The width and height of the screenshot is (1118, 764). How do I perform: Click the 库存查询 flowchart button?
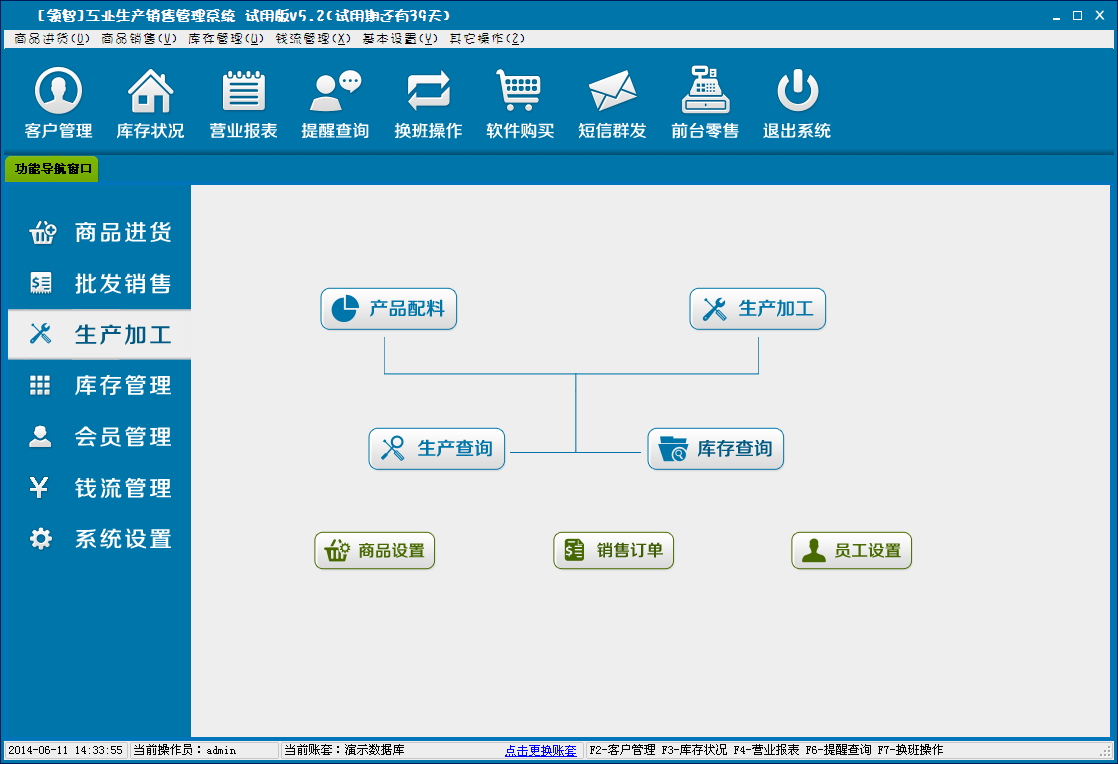tap(716, 449)
